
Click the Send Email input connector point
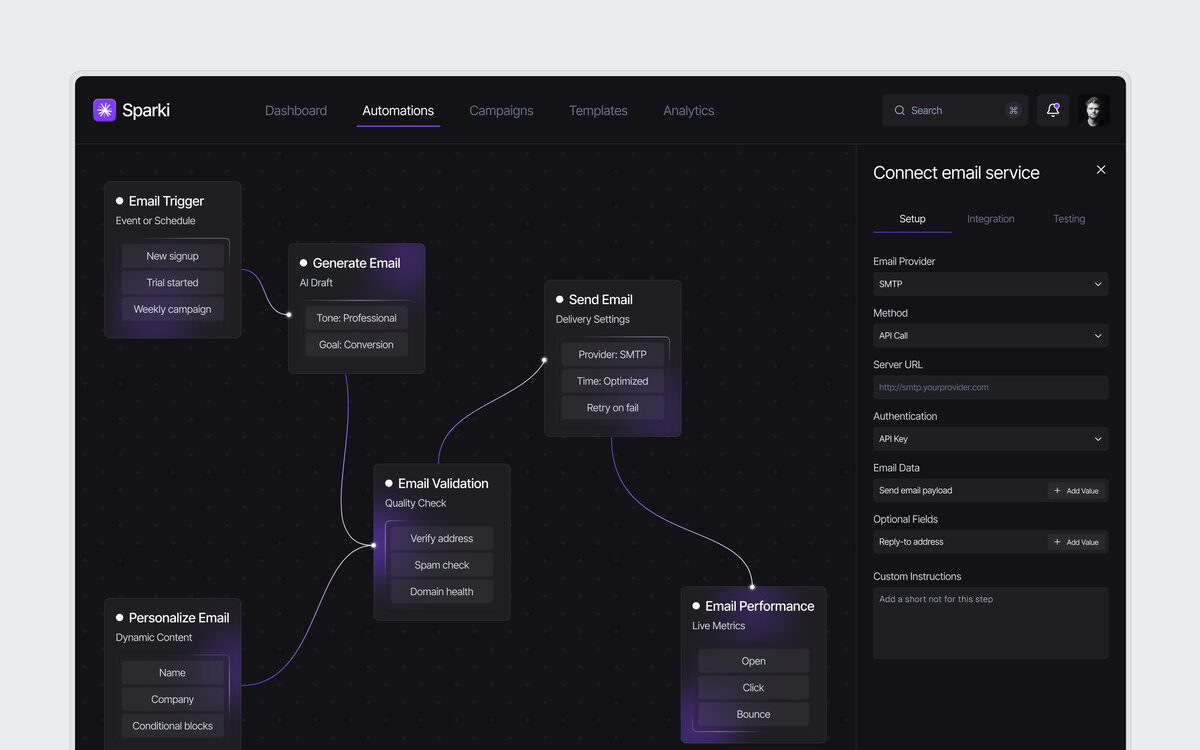545,360
